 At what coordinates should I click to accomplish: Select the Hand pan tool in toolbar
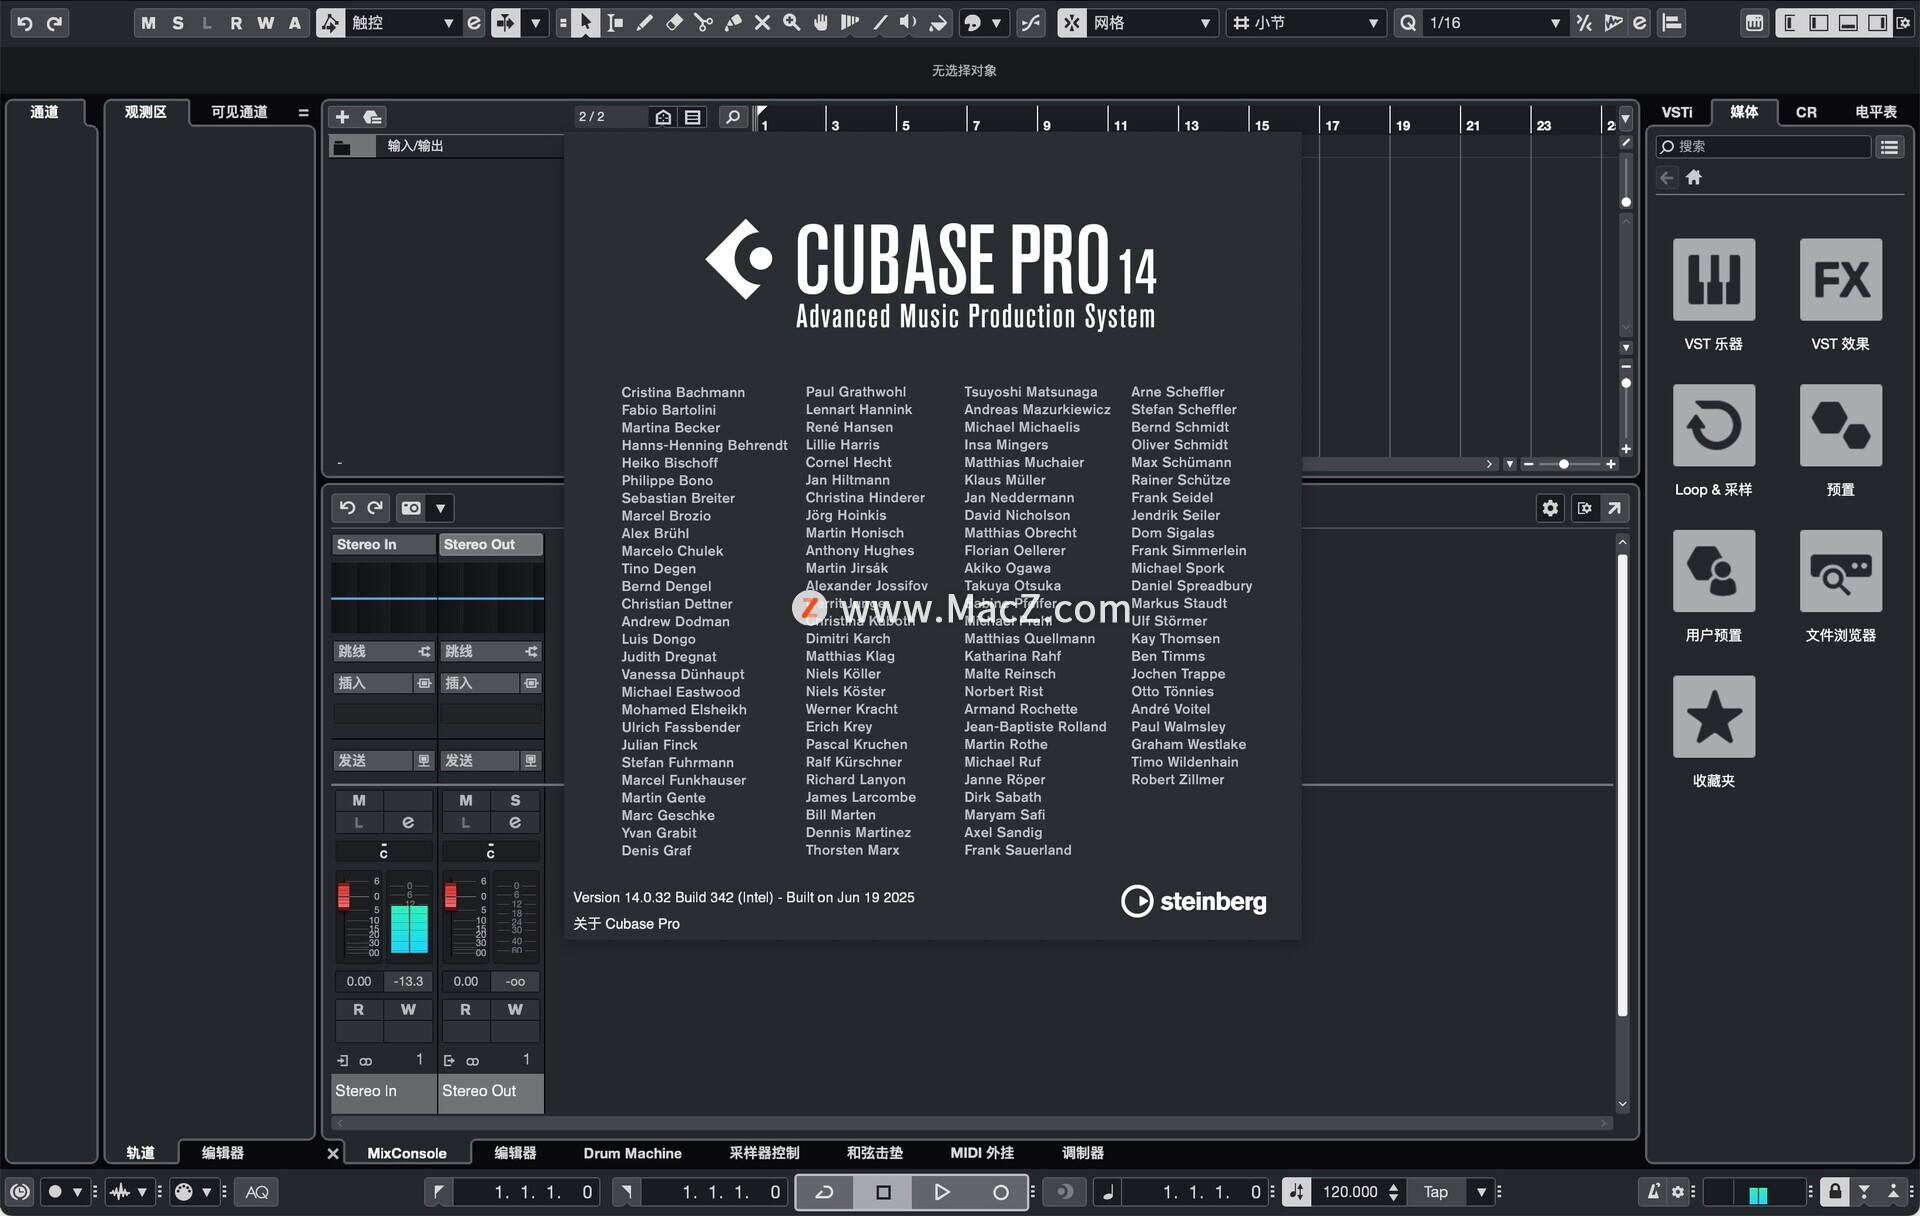(x=821, y=22)
